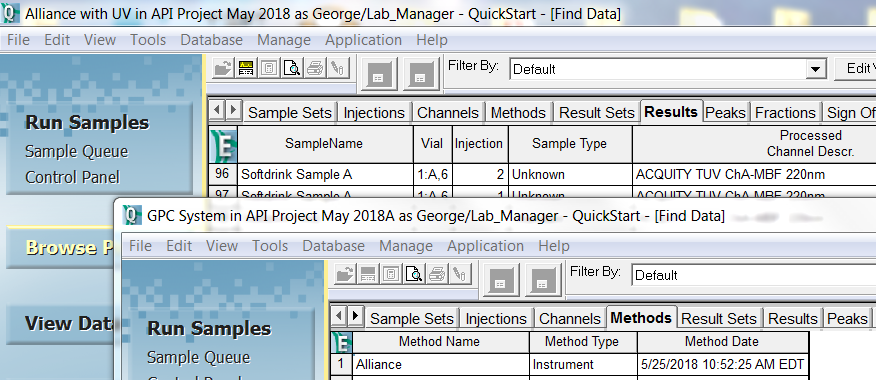The width and height of the screenshot is (876, 380).
Task: Switch to Peaks tab in Alliance window
Action: click(725, 113)
